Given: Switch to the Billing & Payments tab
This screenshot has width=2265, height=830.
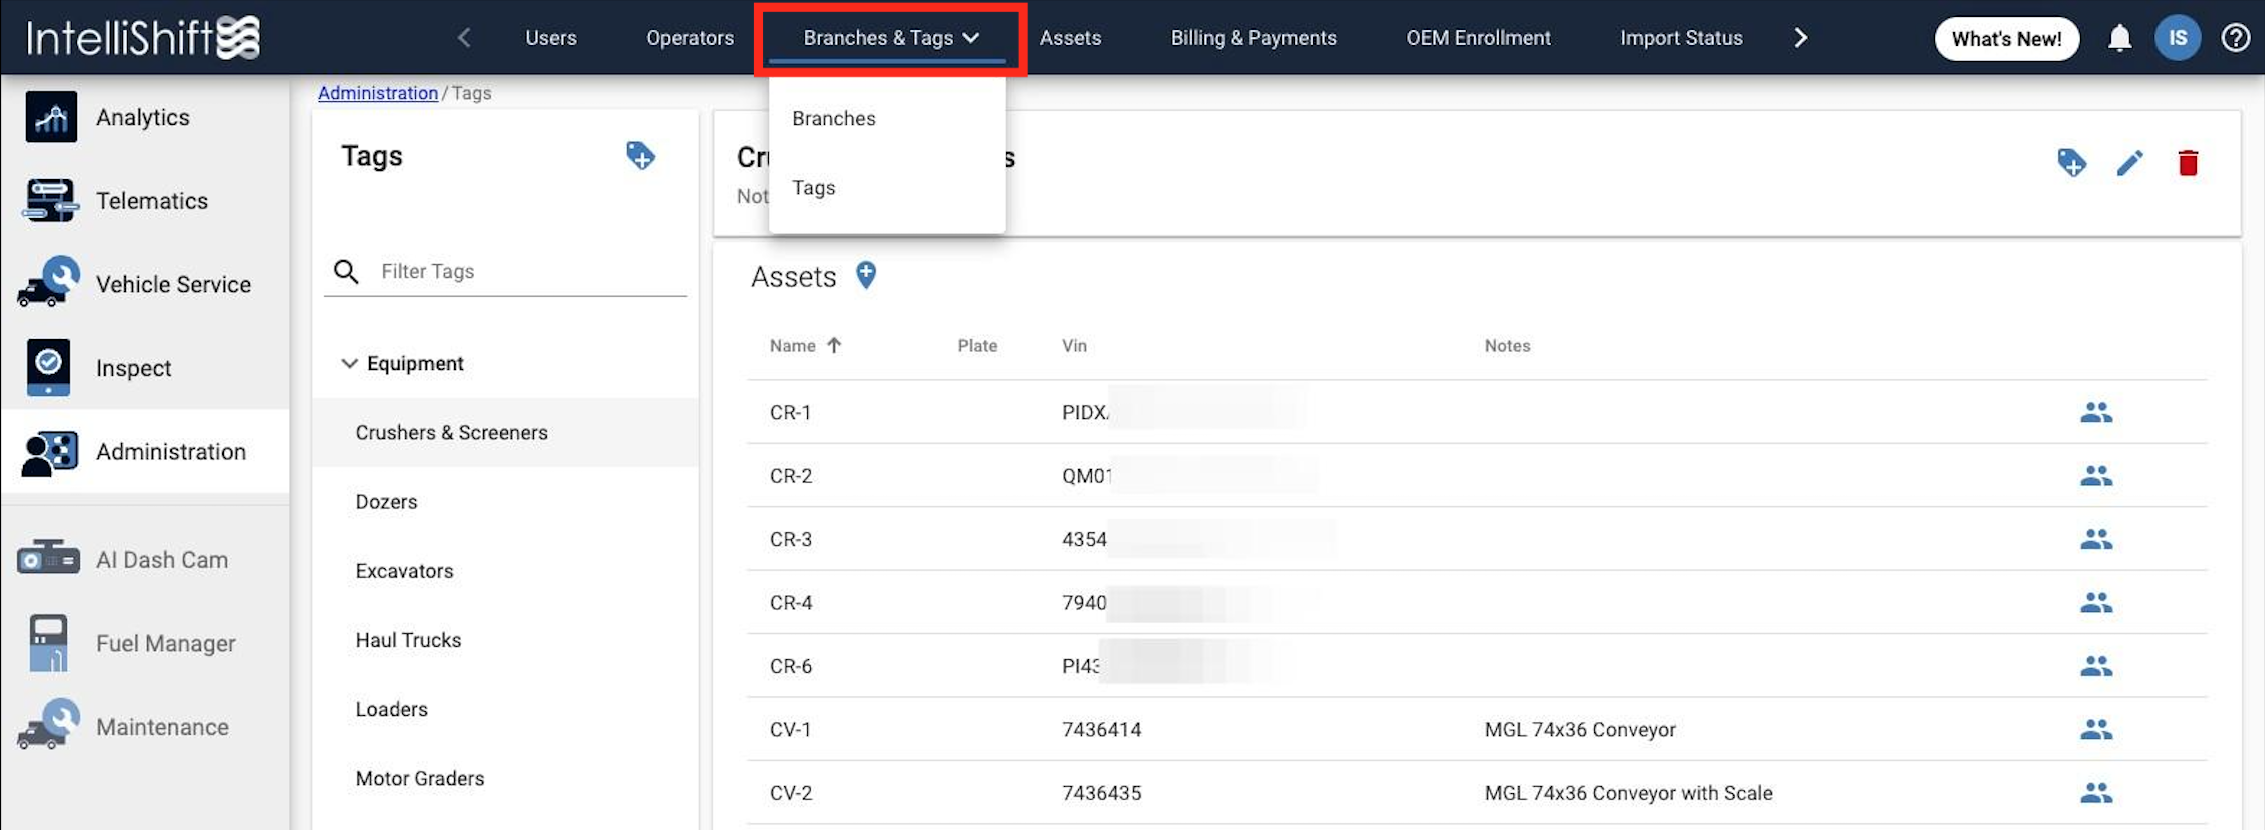Looking at the screenshot, I should click(x=1254, y=38).
